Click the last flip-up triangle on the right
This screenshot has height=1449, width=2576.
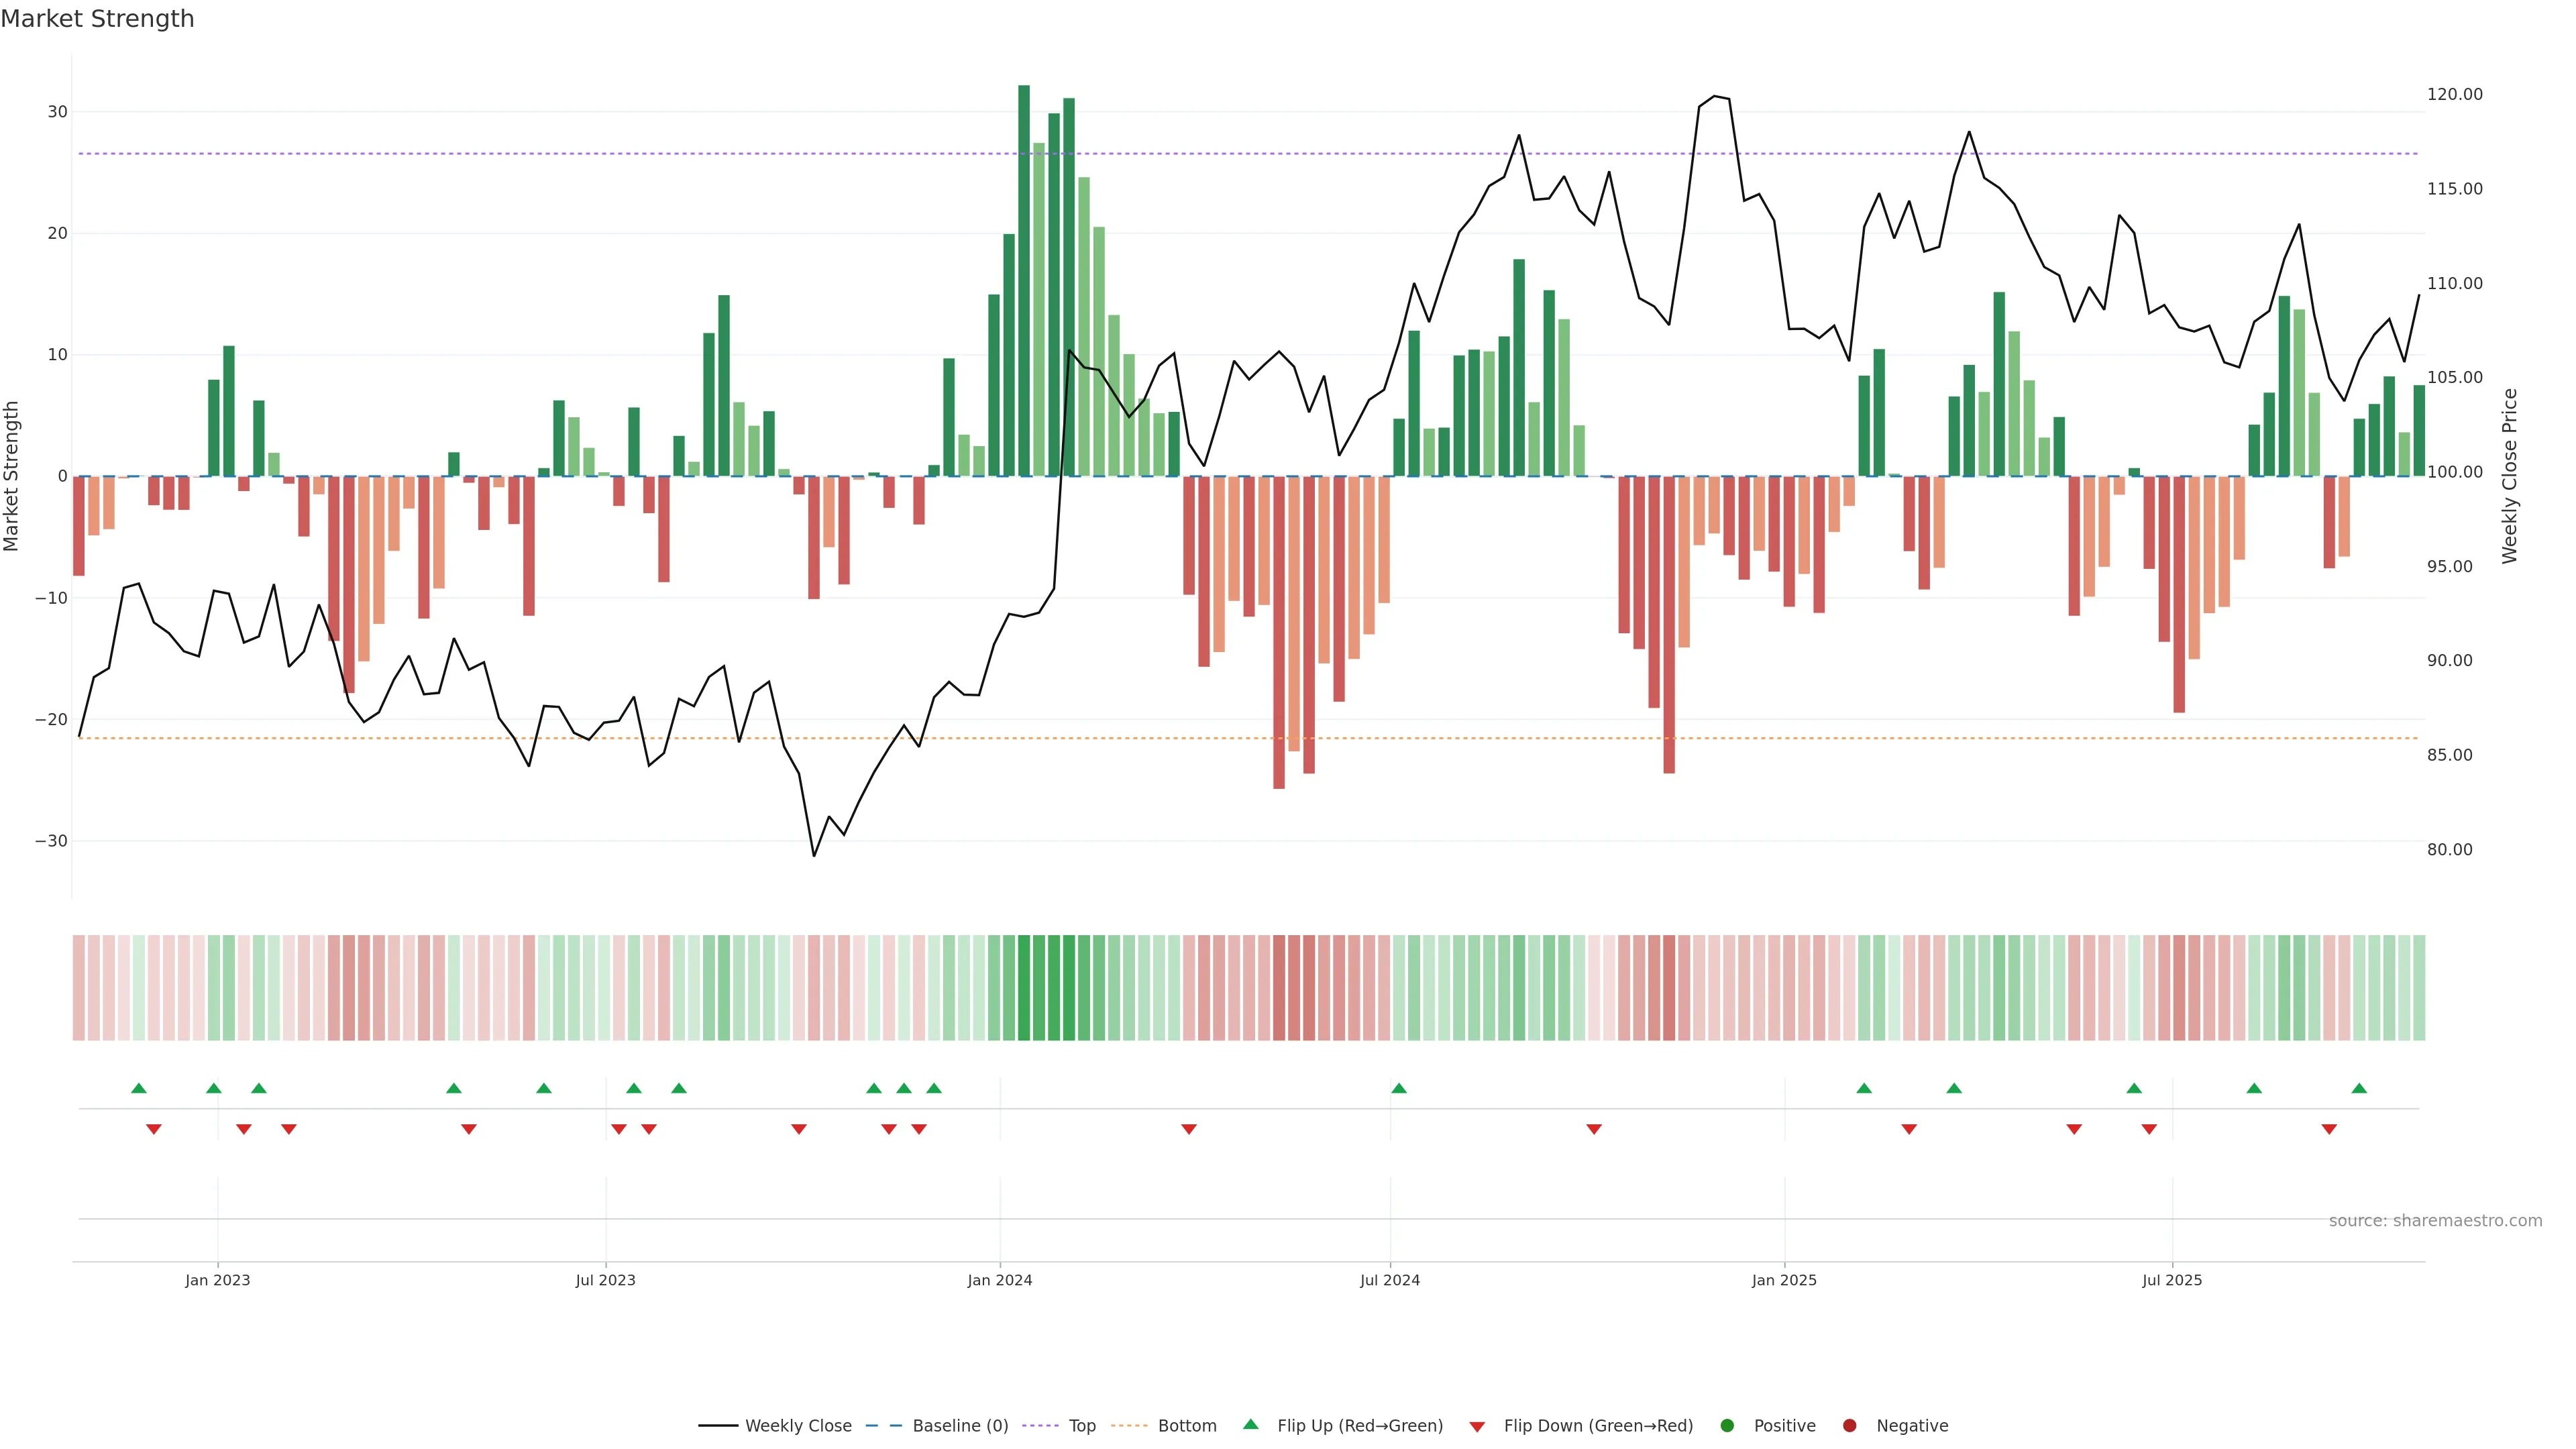click(2359, 1088)
